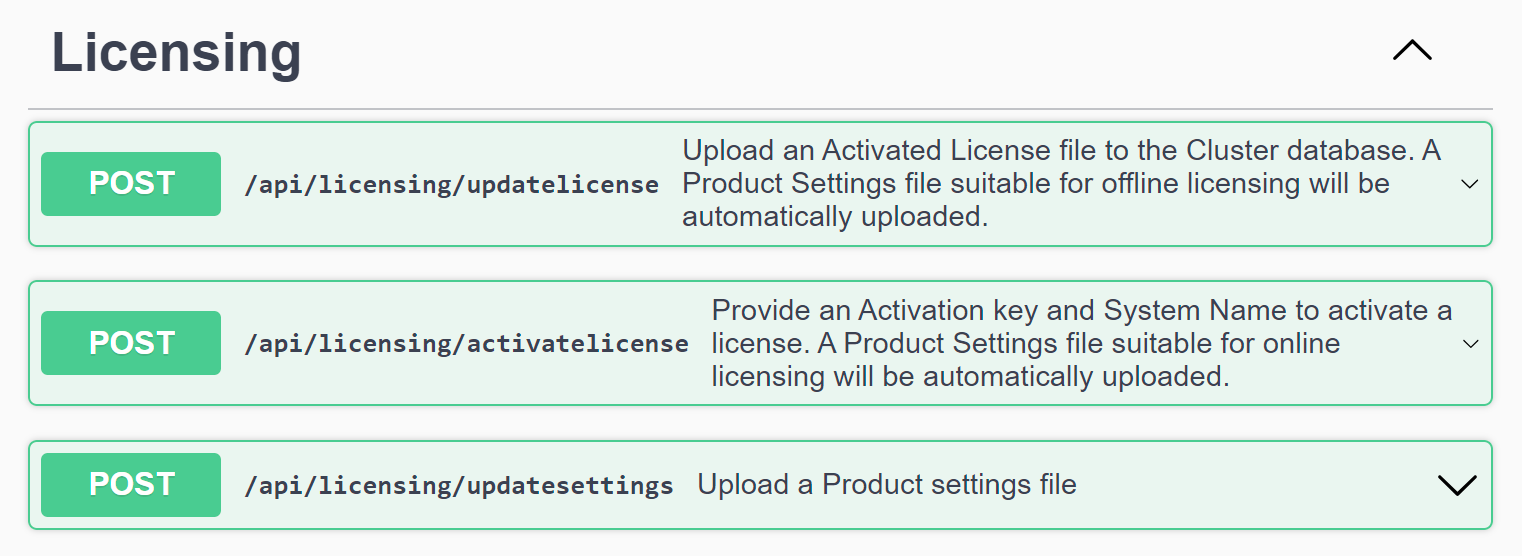Viewport: 1522px width, 556px height.
Task: Click 'automatically uploaded.' text in updatelicense row
Action: (x=835, y=217)
